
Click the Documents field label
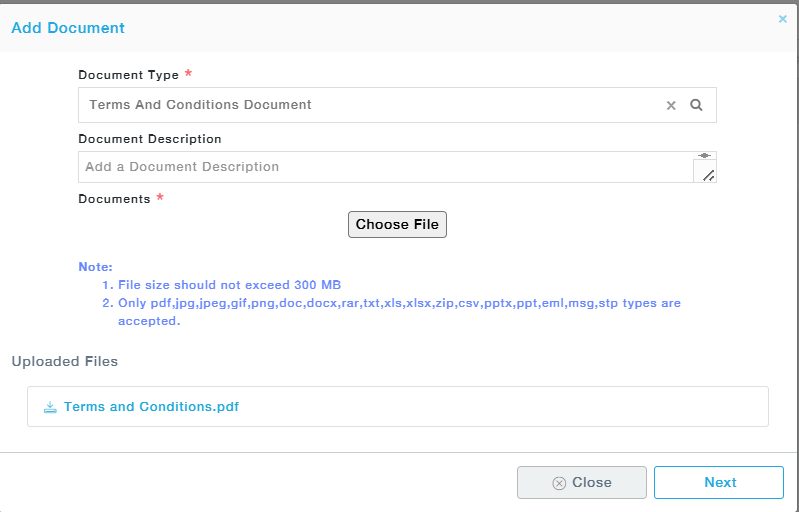click(x=114, y=199)
